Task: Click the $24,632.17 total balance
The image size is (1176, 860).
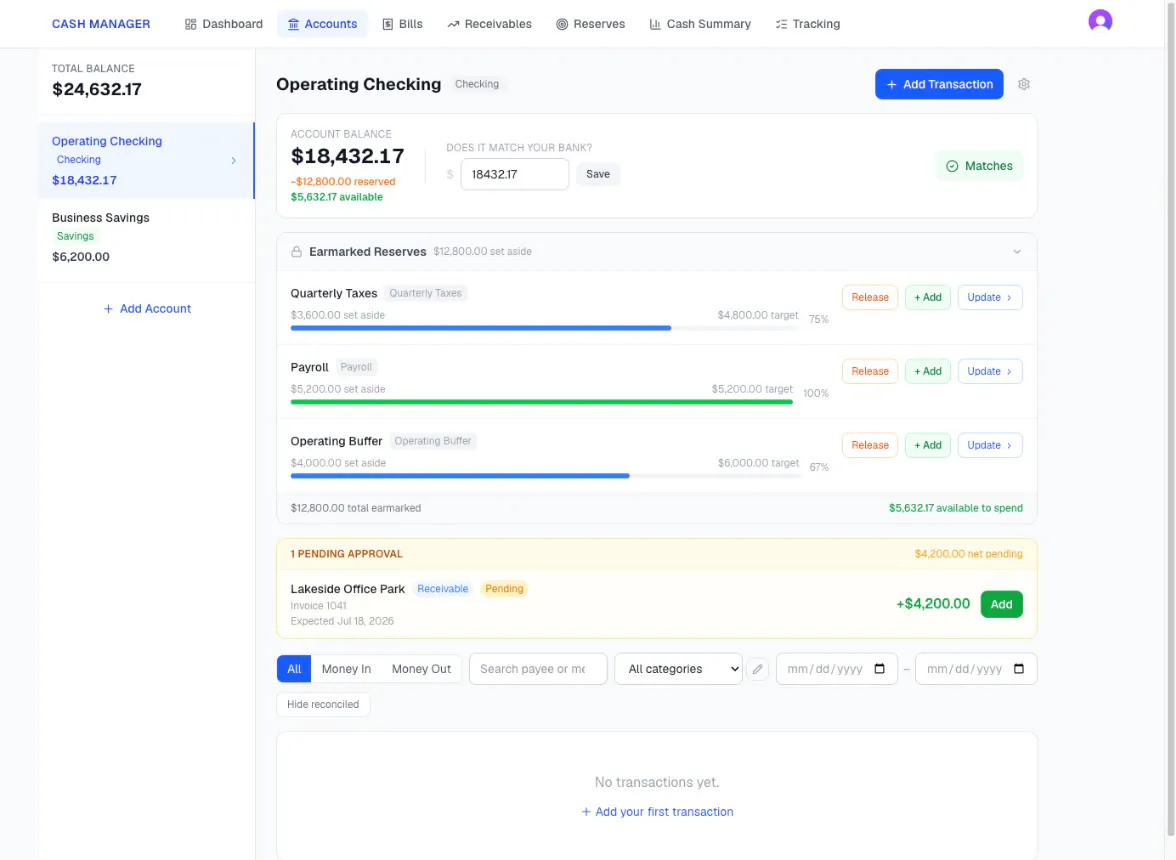Action: pyautogui.click(x=97, y=89)
